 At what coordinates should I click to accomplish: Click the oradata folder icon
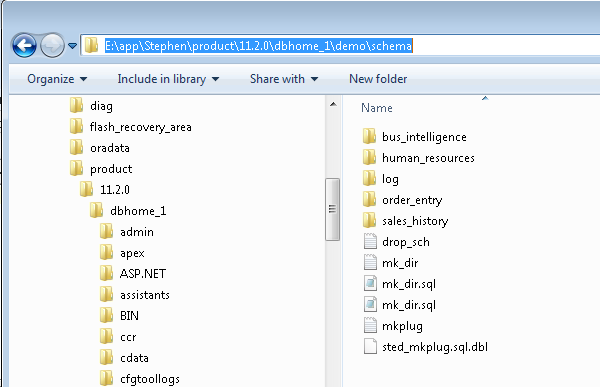pyautogui.click(x=77, y=147)
